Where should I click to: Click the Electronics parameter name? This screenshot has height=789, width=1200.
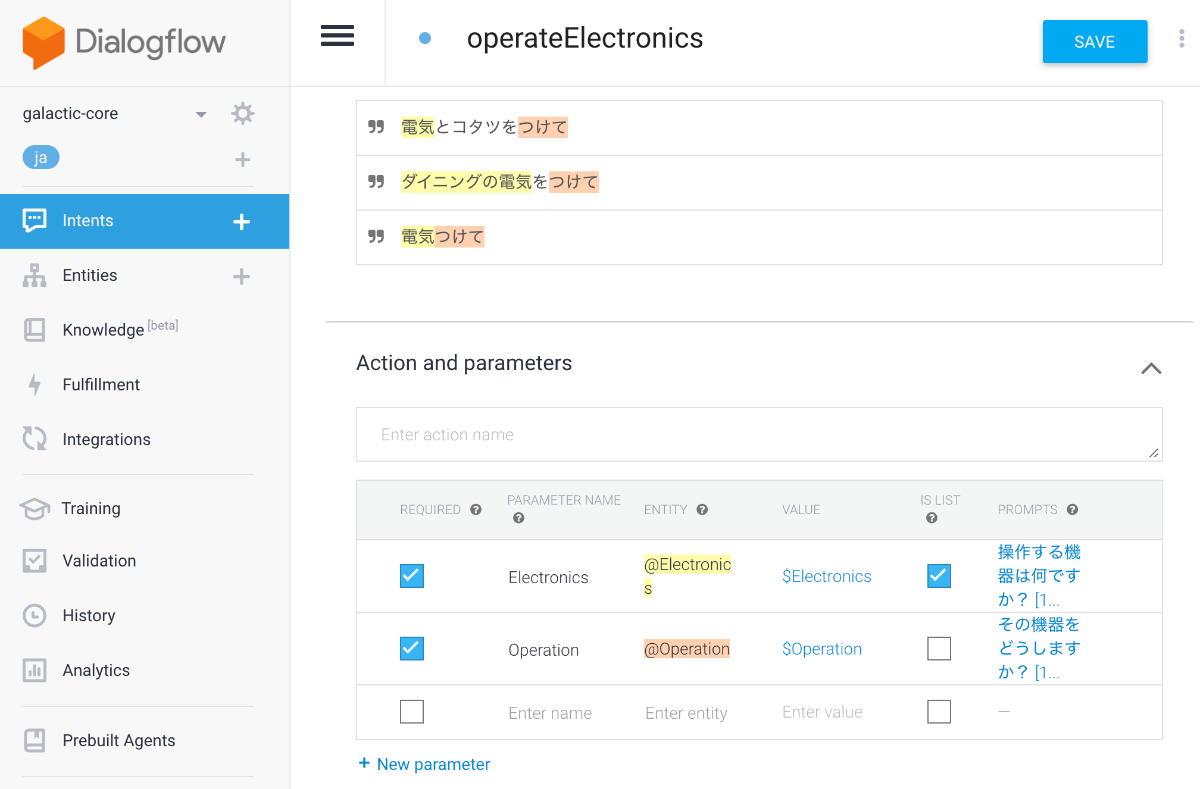(548, 577)
